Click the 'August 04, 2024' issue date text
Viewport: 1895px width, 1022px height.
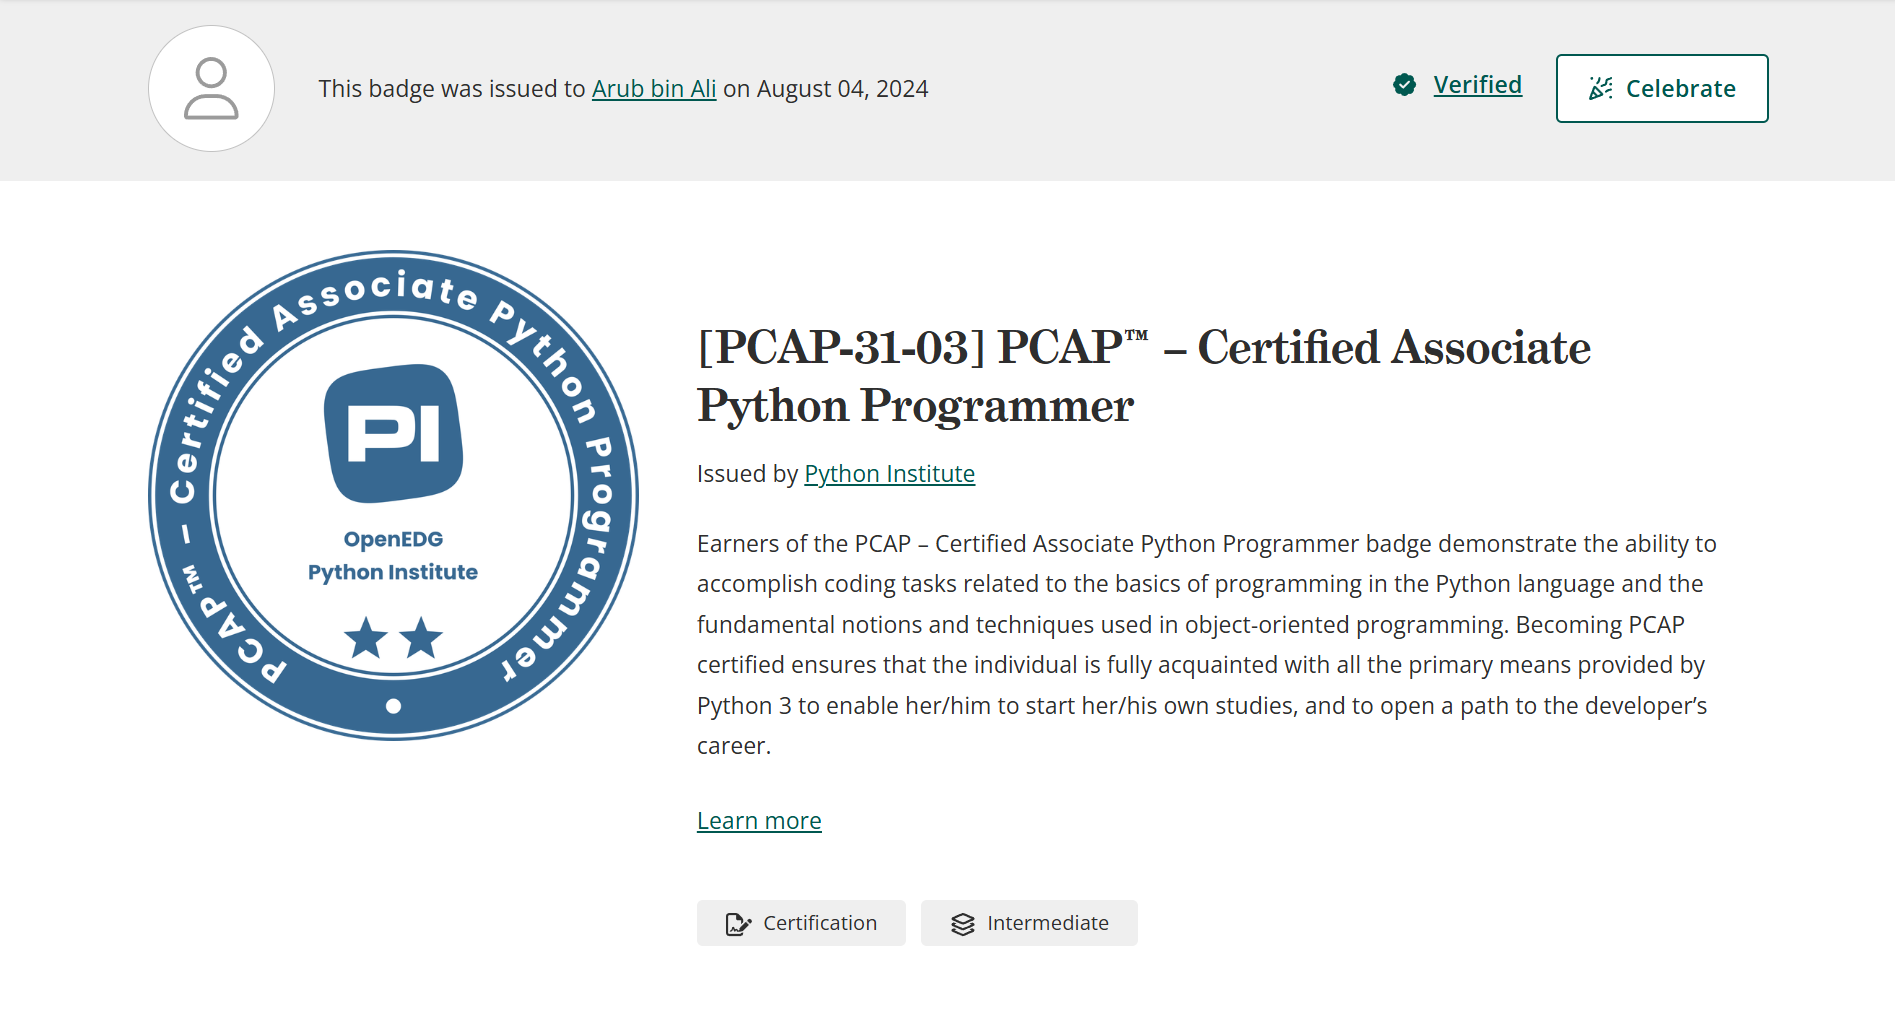coord(842,89)
